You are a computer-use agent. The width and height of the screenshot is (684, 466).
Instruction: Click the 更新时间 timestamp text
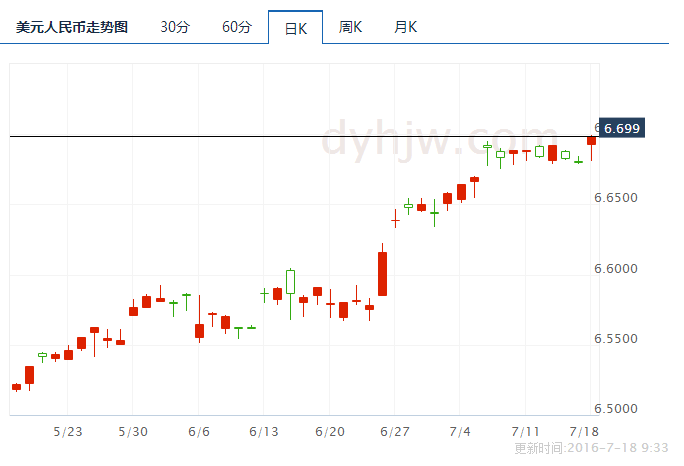pos(591,448)
